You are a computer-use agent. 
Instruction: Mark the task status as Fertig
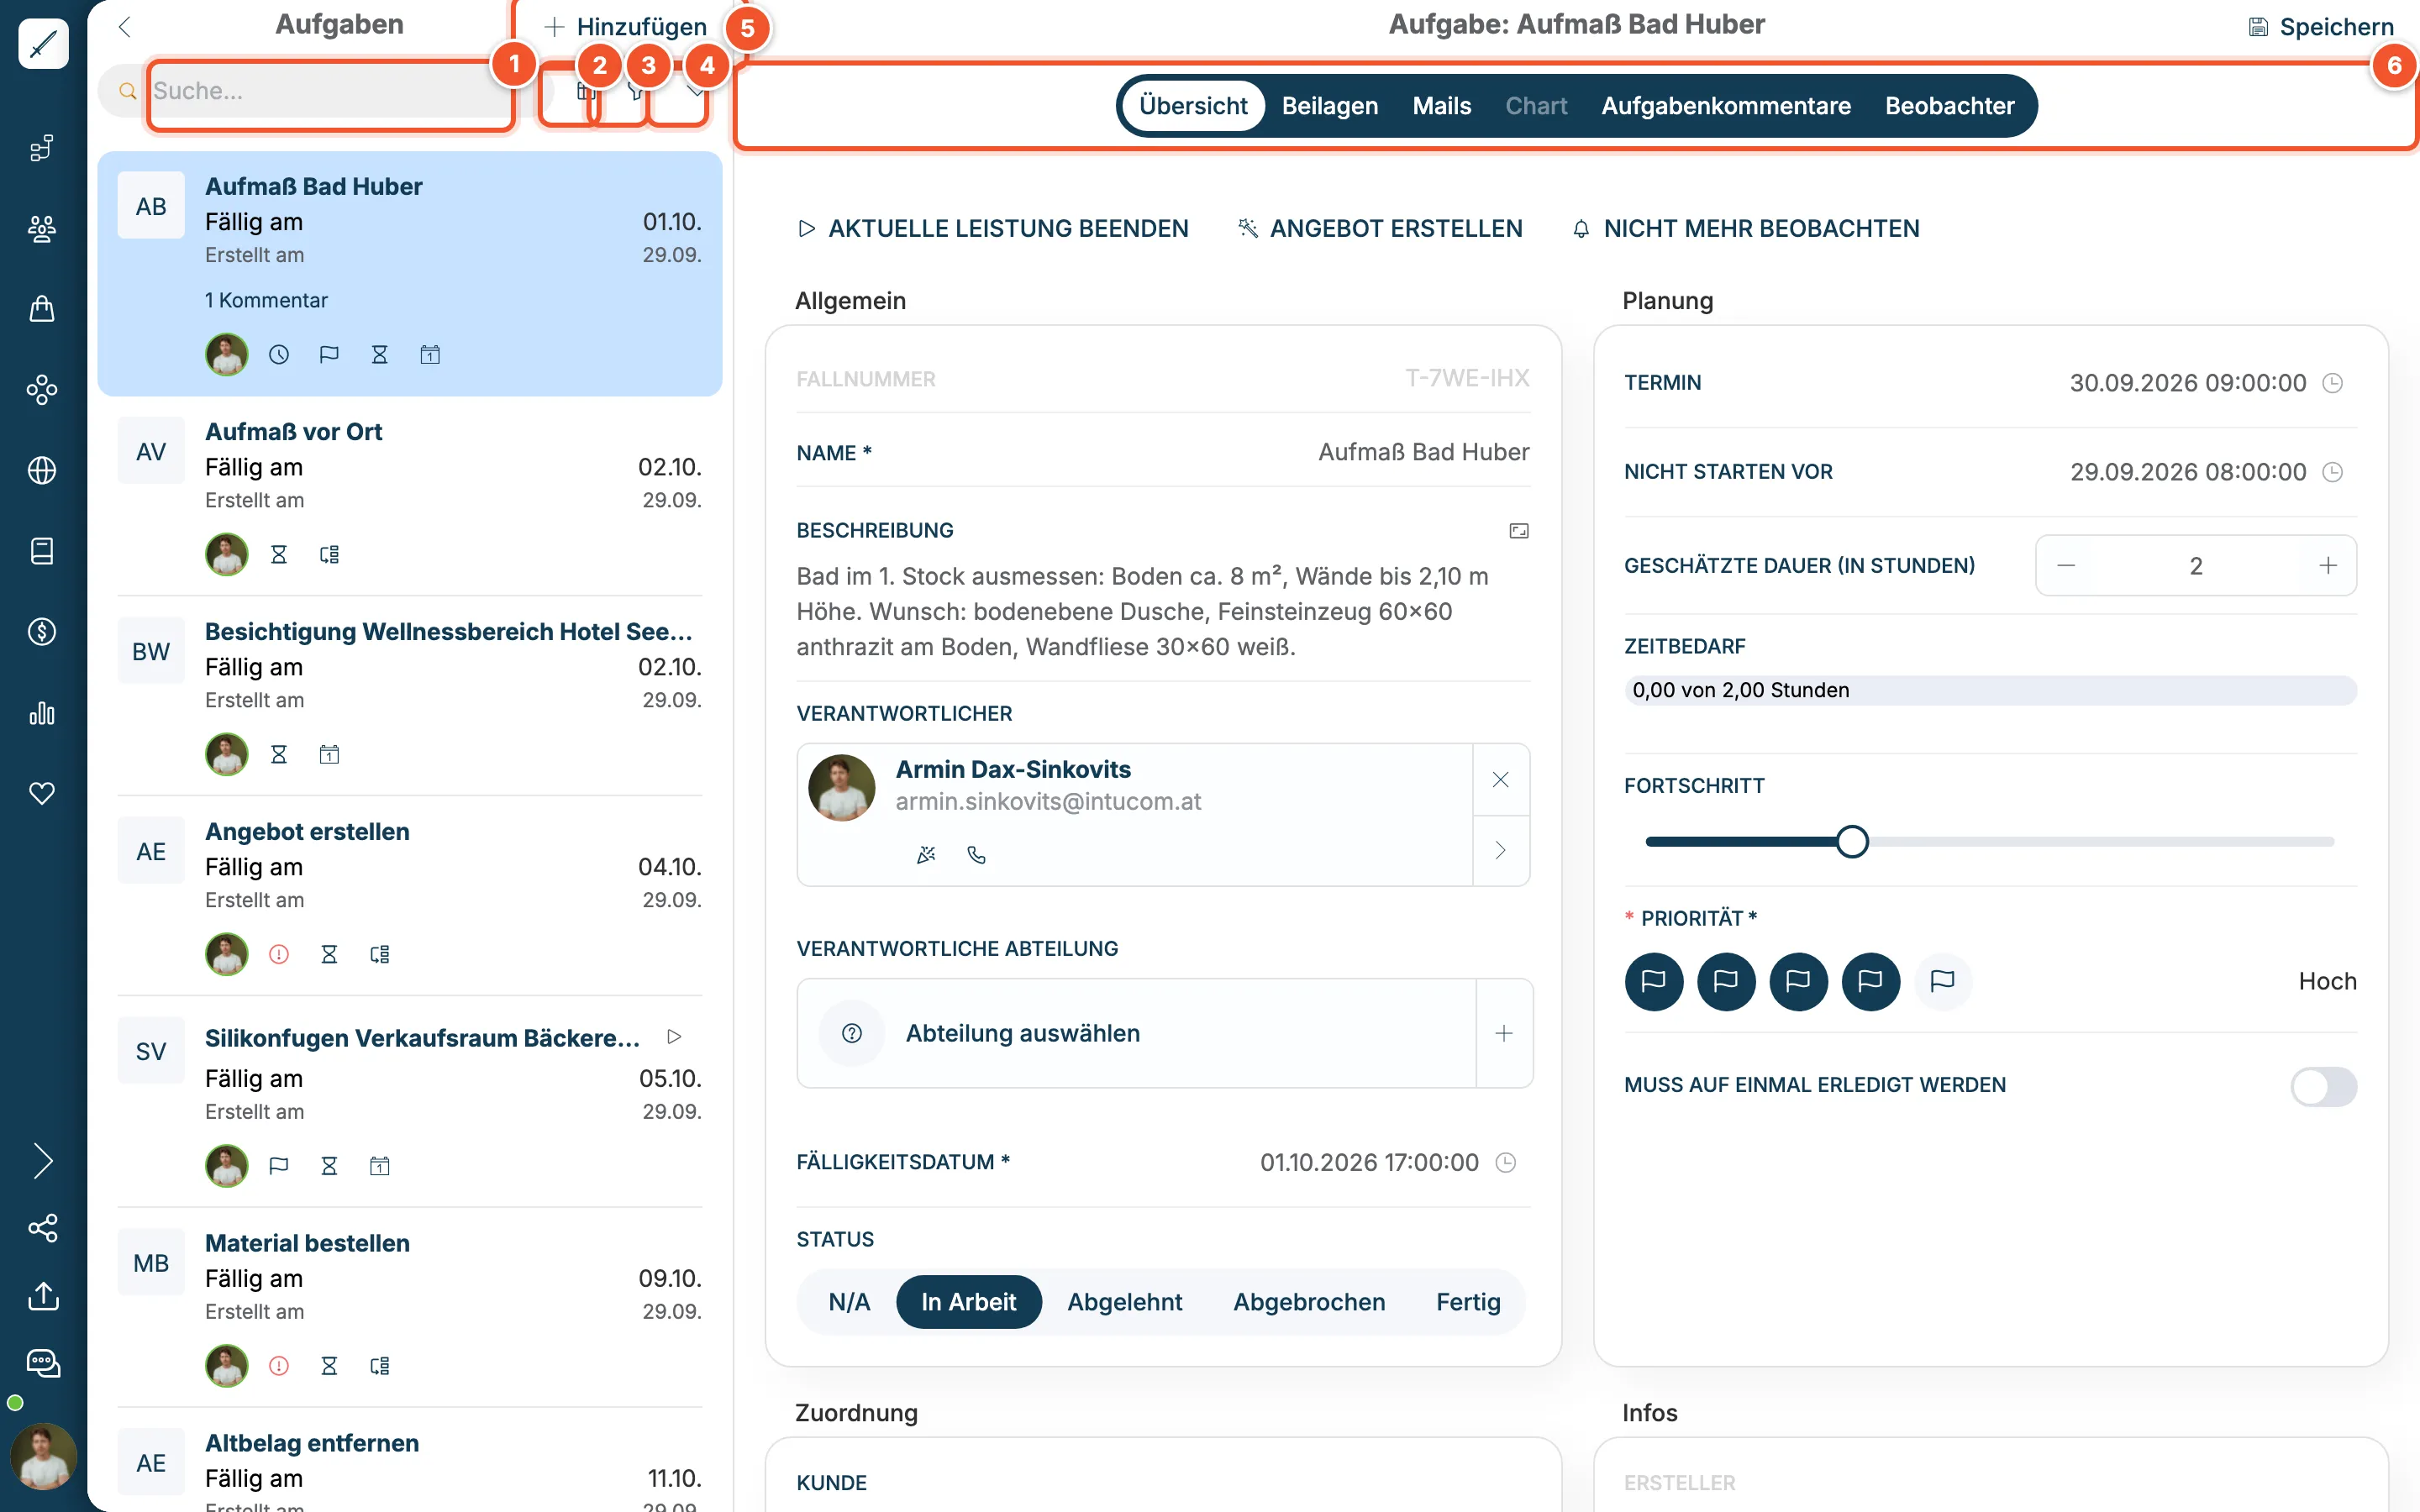pyautogui.click(x=1468, y=1302)
